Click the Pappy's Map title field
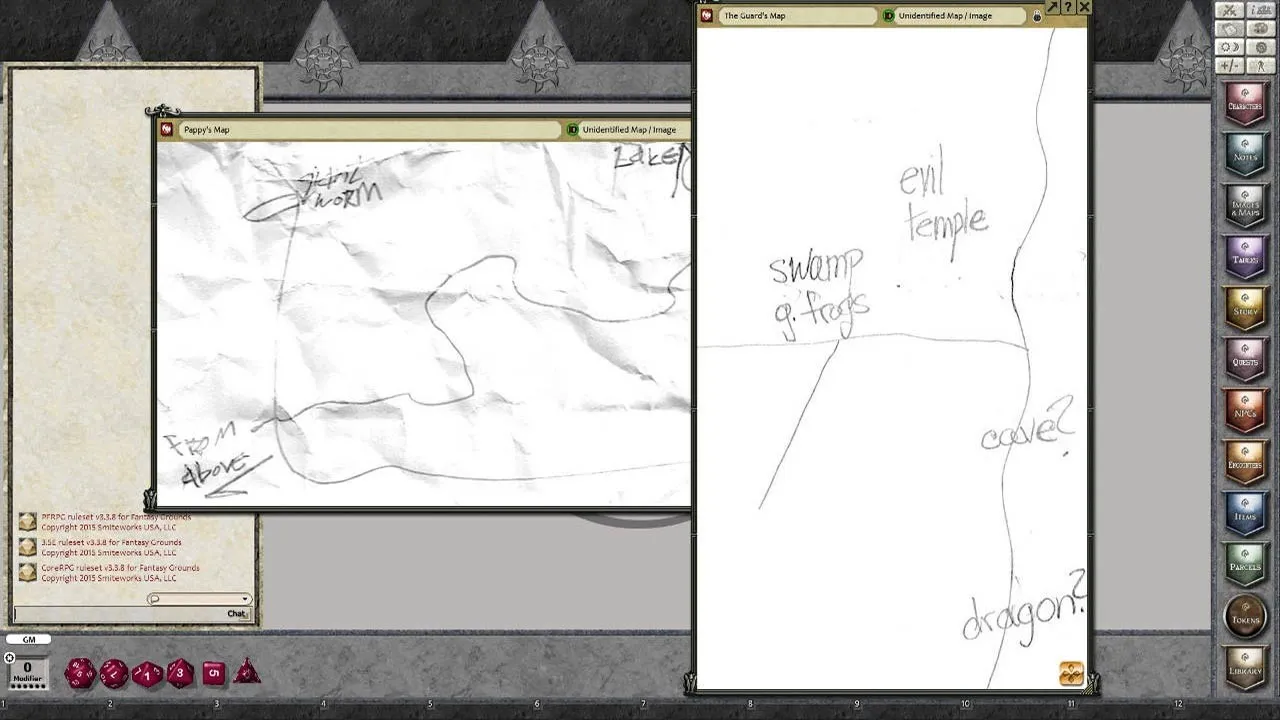The height and width of the screenshot is (720, 1280). tap(370, 129)
